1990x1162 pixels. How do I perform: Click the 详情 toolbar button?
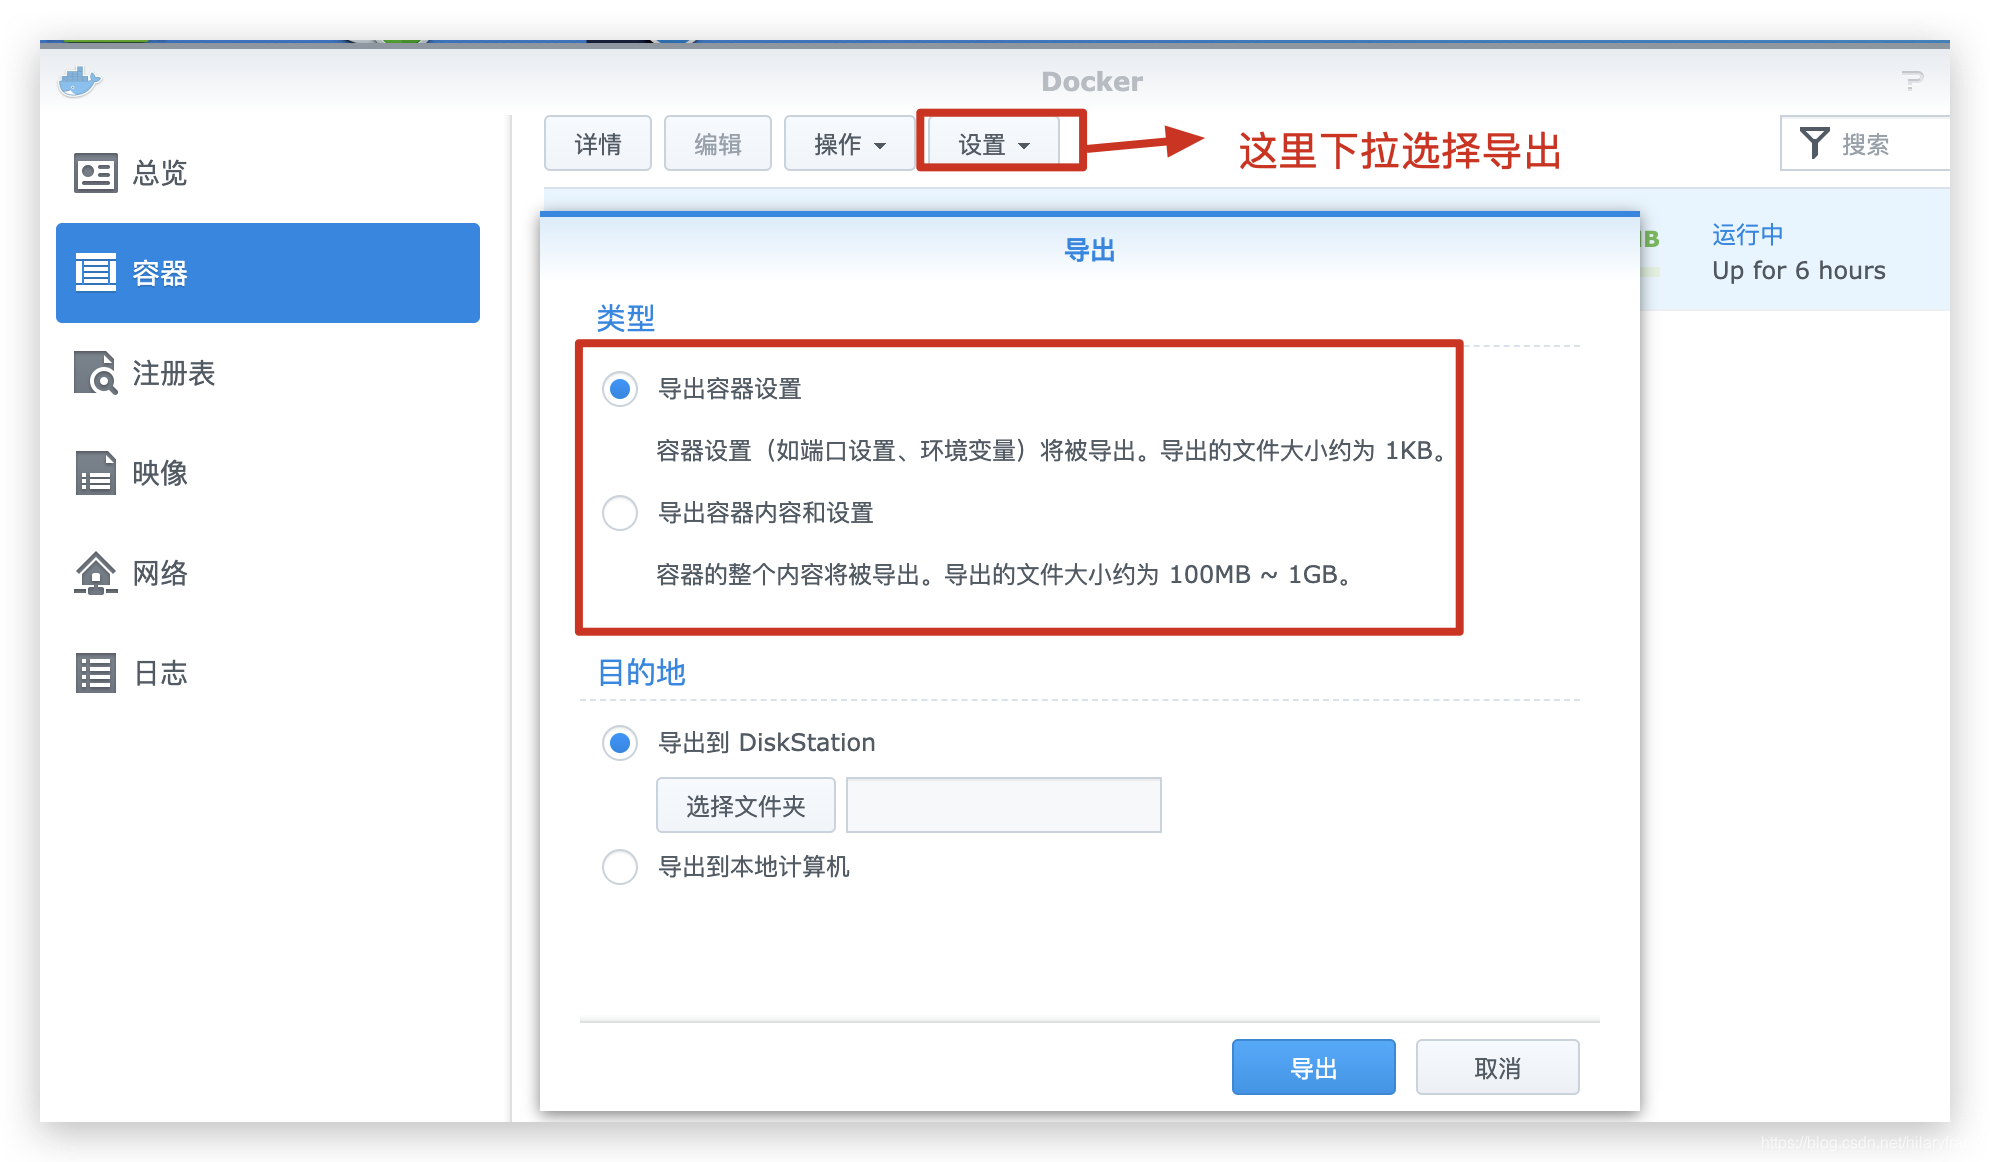coord(598,144)
